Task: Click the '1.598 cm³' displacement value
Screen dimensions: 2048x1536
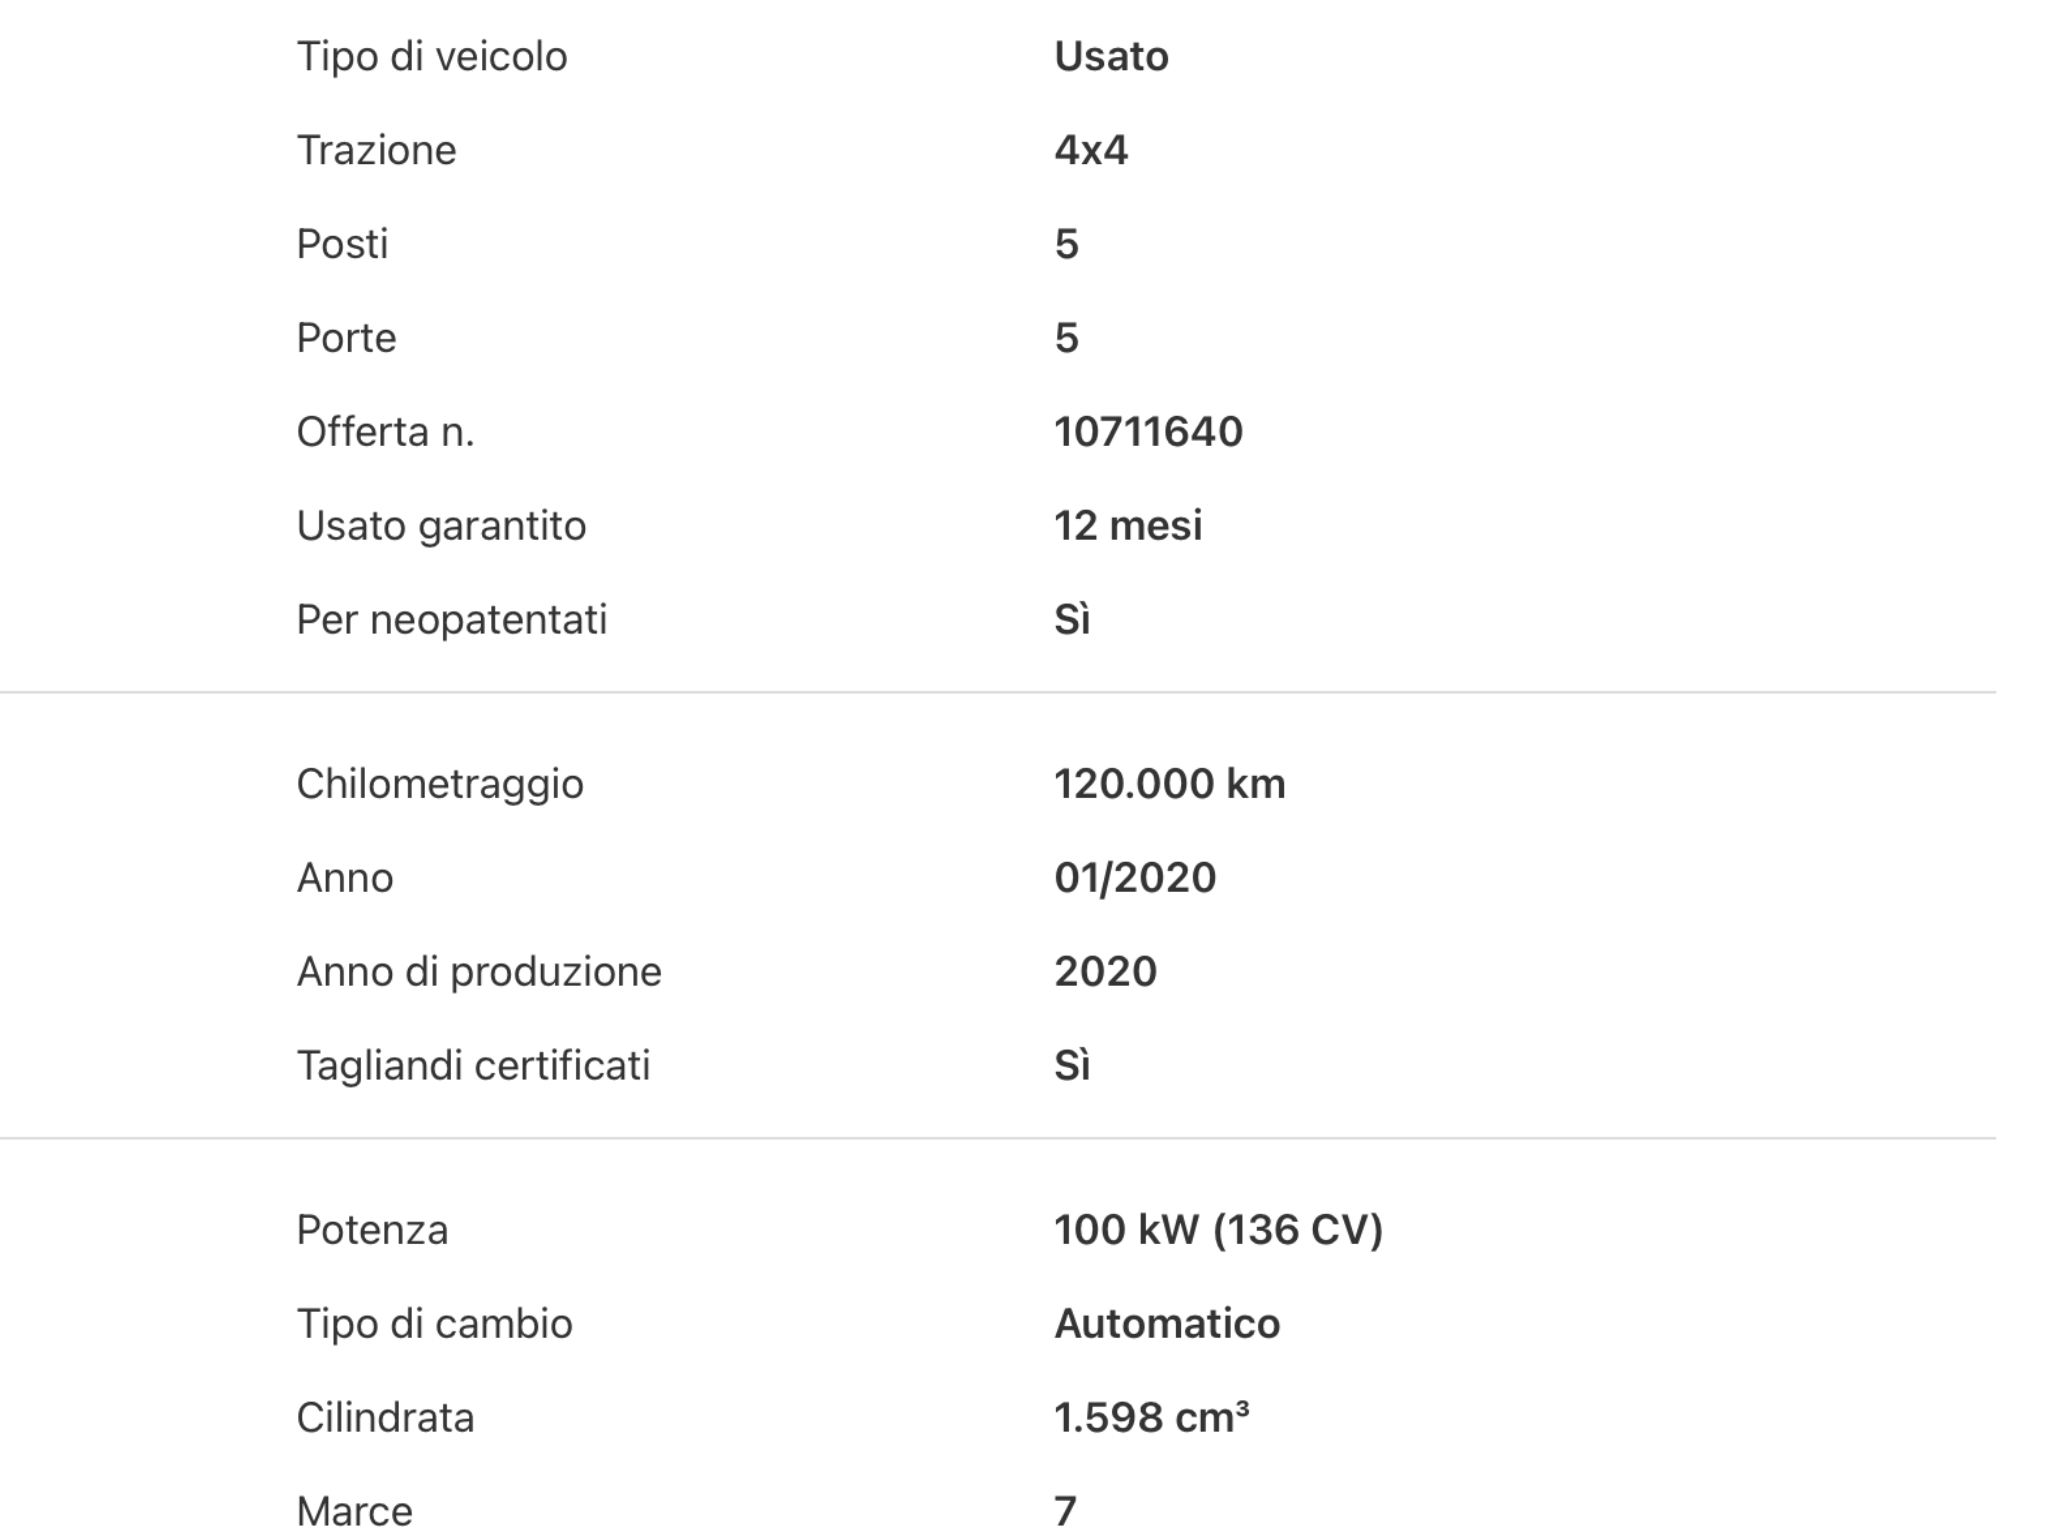Action: click(x=1151, y=1418)
